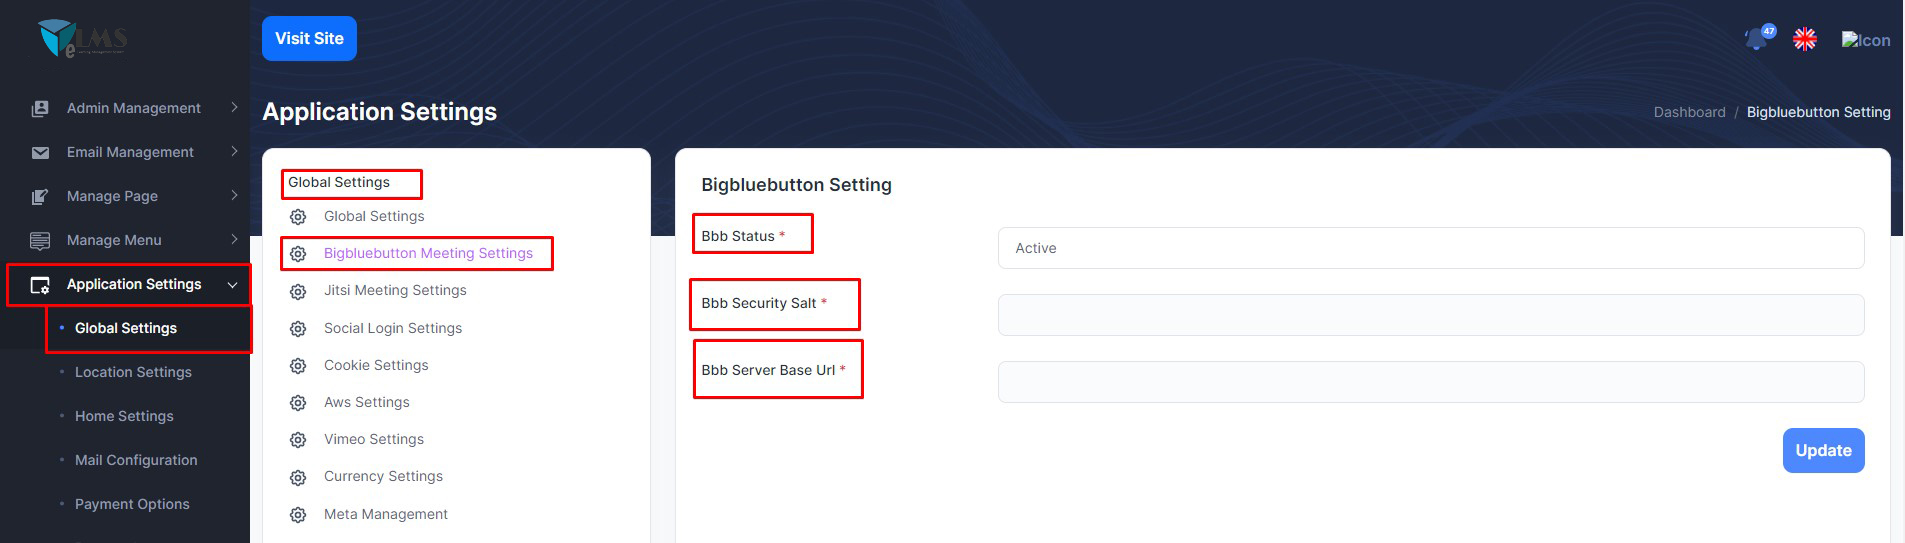Click the Manage Menu list icon

(x=40, y=240)
